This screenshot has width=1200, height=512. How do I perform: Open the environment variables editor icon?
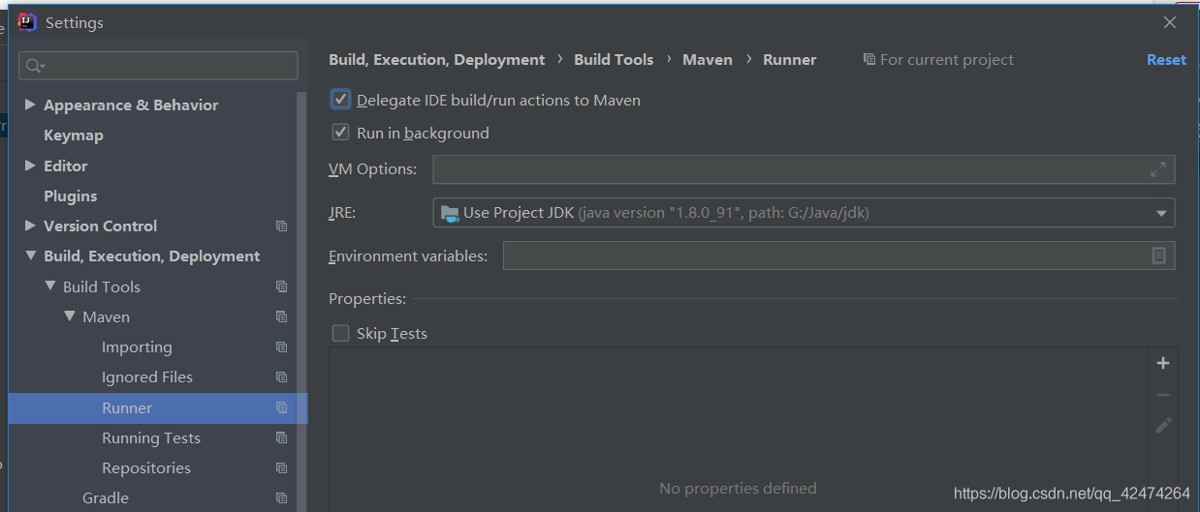(1158, 256)
